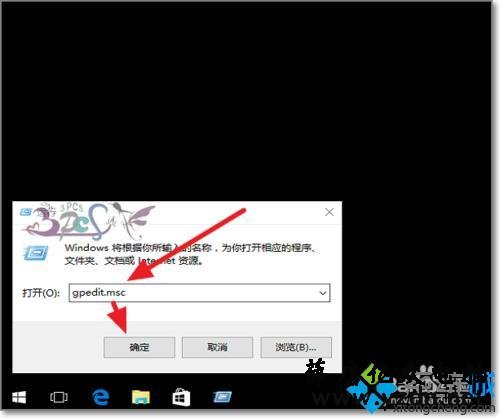The image size is (500, 418).
Task: Cancel the Run dialog with 取消
Action: point(217,347)
